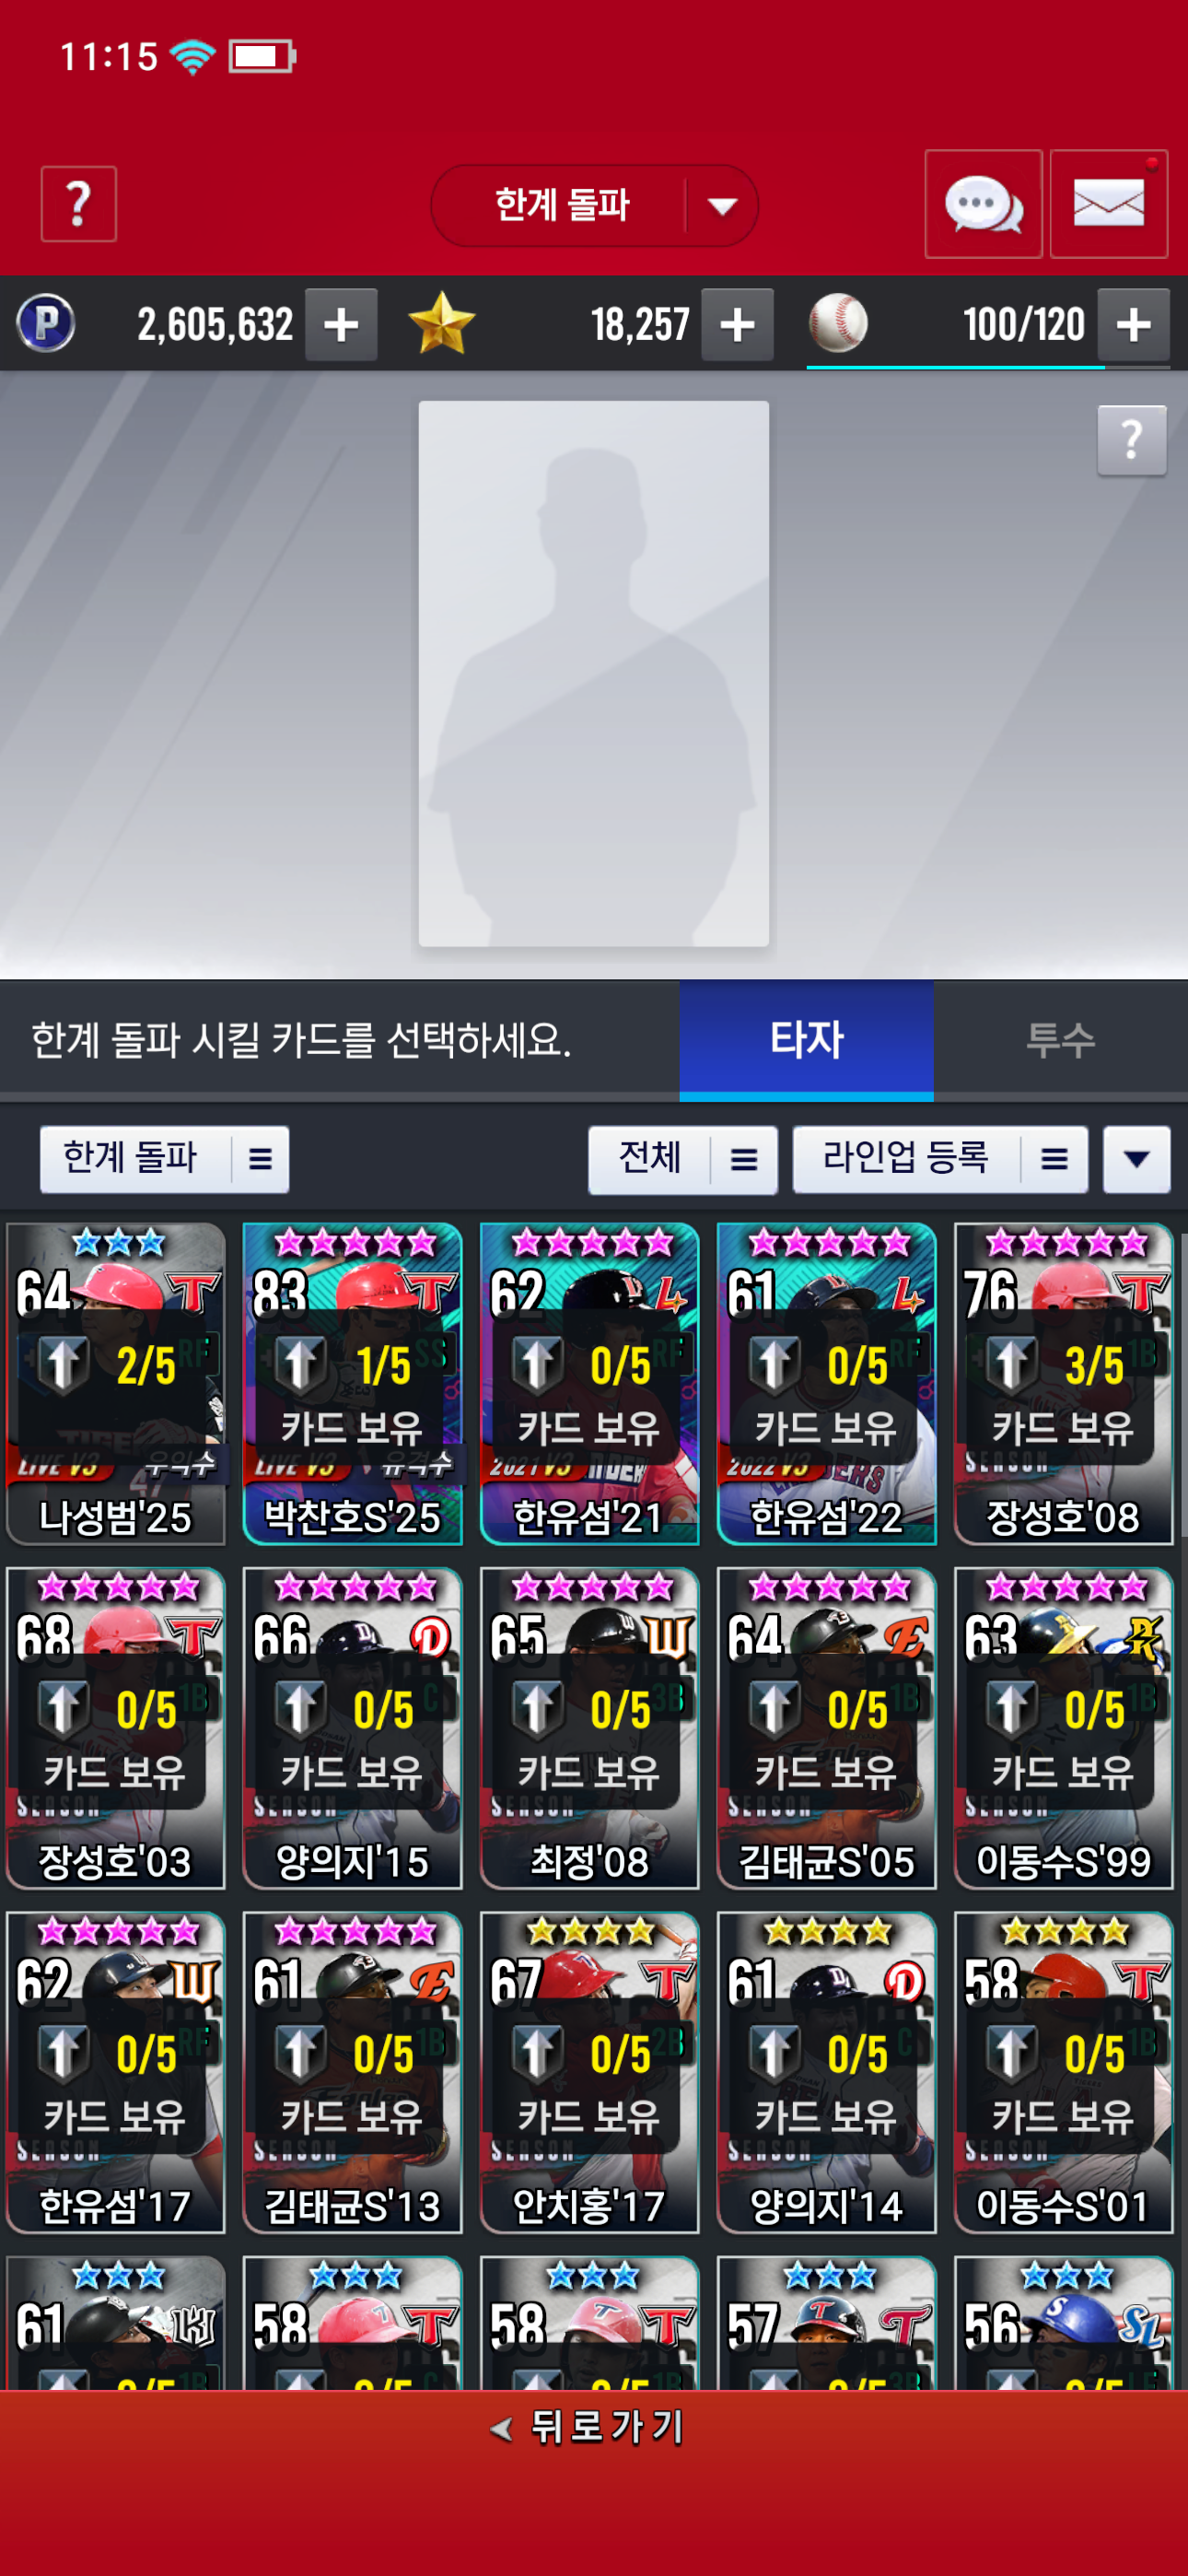Choose the 양의지'15 player card
The image size is (1188, 2576).
point(352,1728)
